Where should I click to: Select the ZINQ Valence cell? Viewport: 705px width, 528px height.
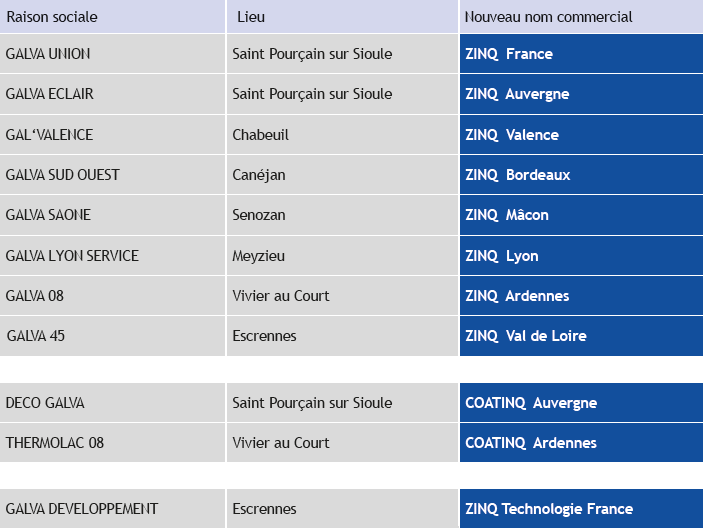[x=581, y=134]
